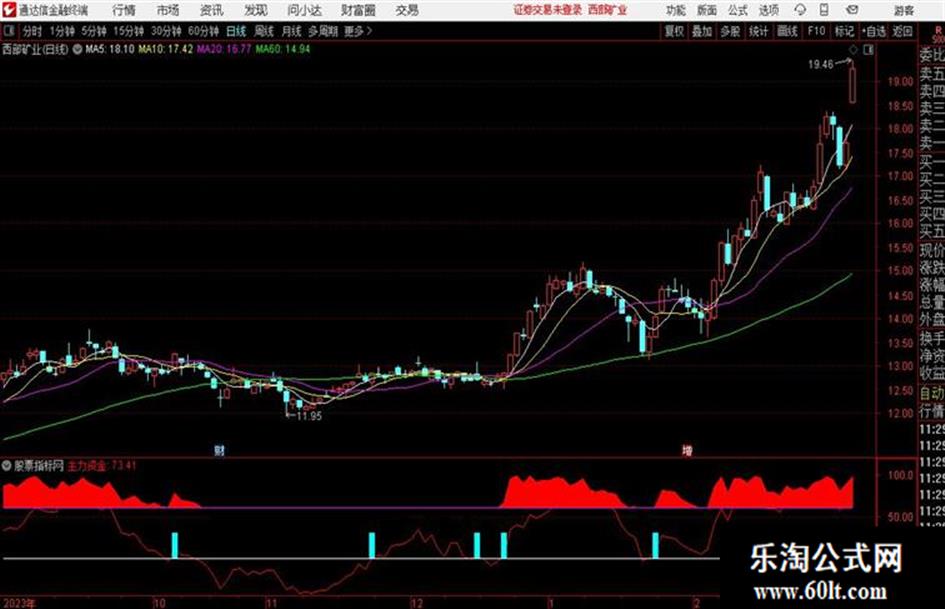Switch to the 5分钟 period tab

(94, 31)
